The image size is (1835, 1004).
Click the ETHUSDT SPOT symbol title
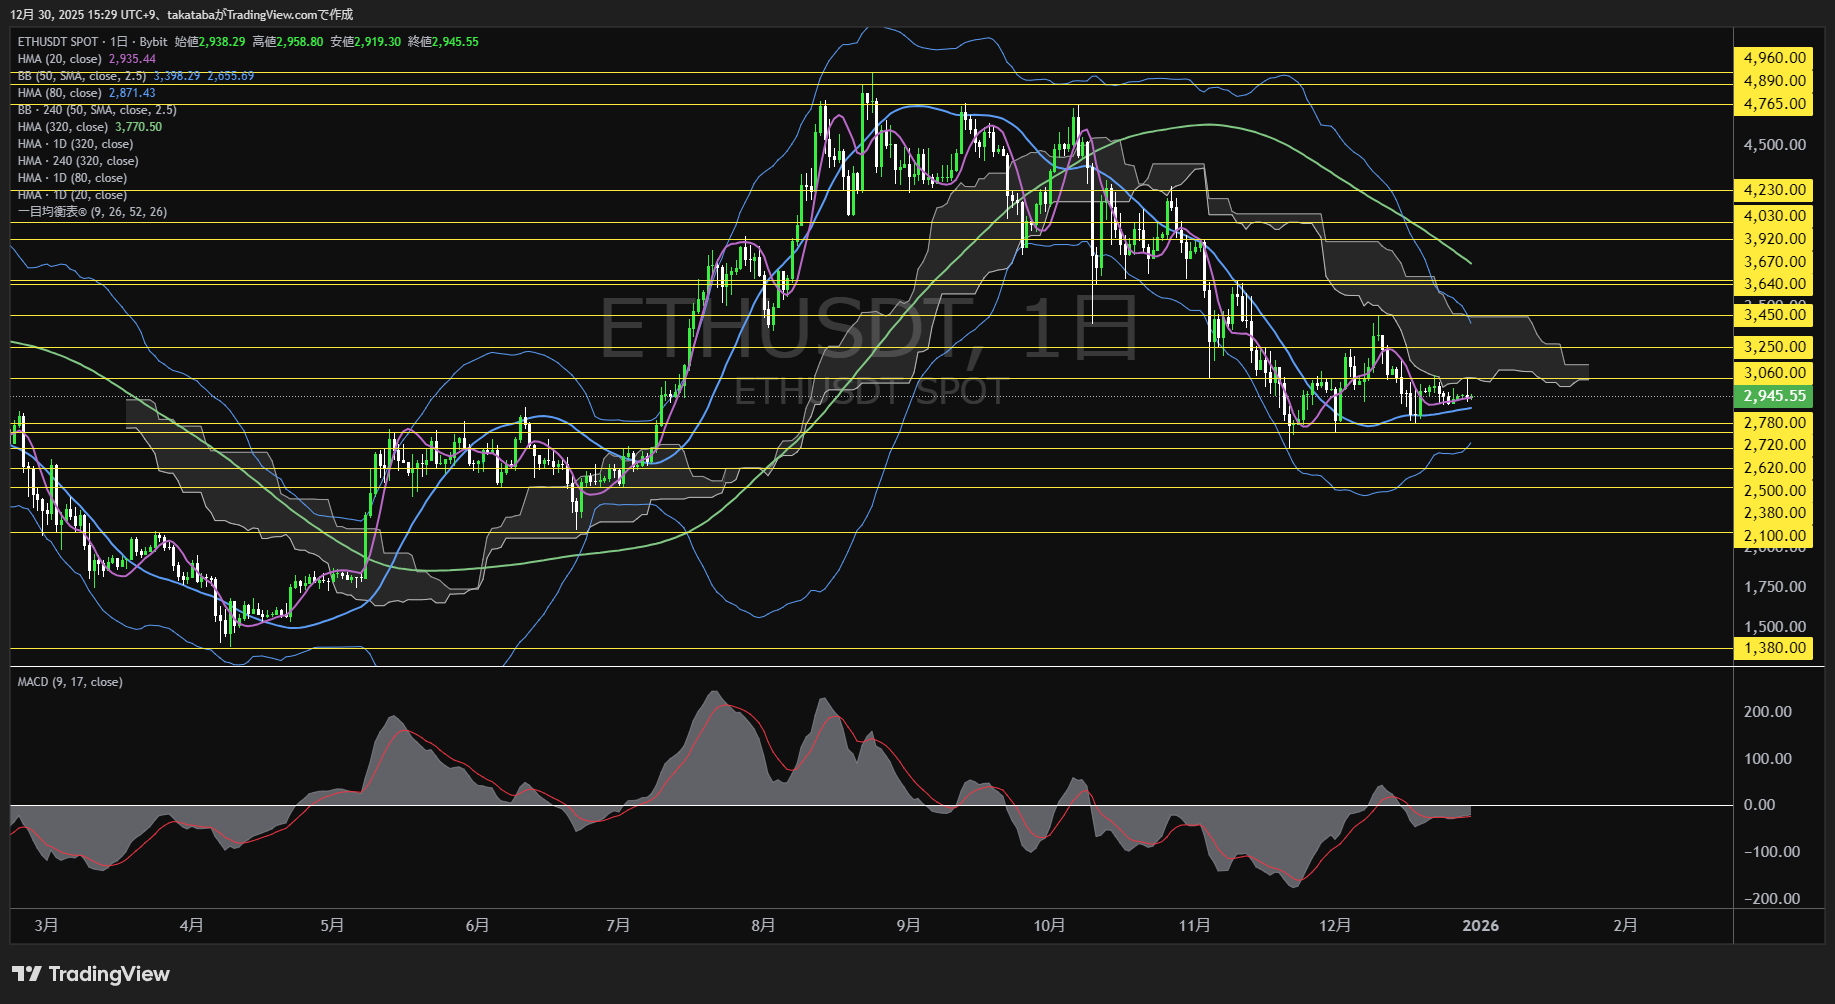pyautogui.click(x=58, y=42)
